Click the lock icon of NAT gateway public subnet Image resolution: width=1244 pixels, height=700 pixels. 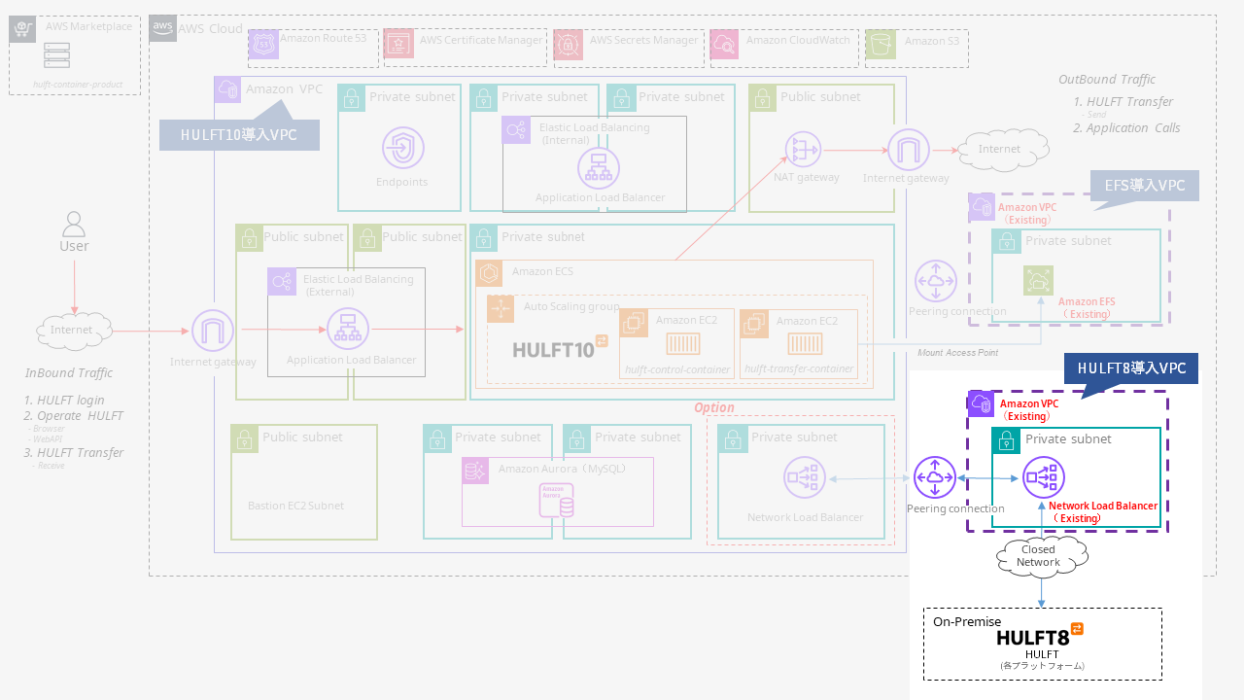coord(762,98)
